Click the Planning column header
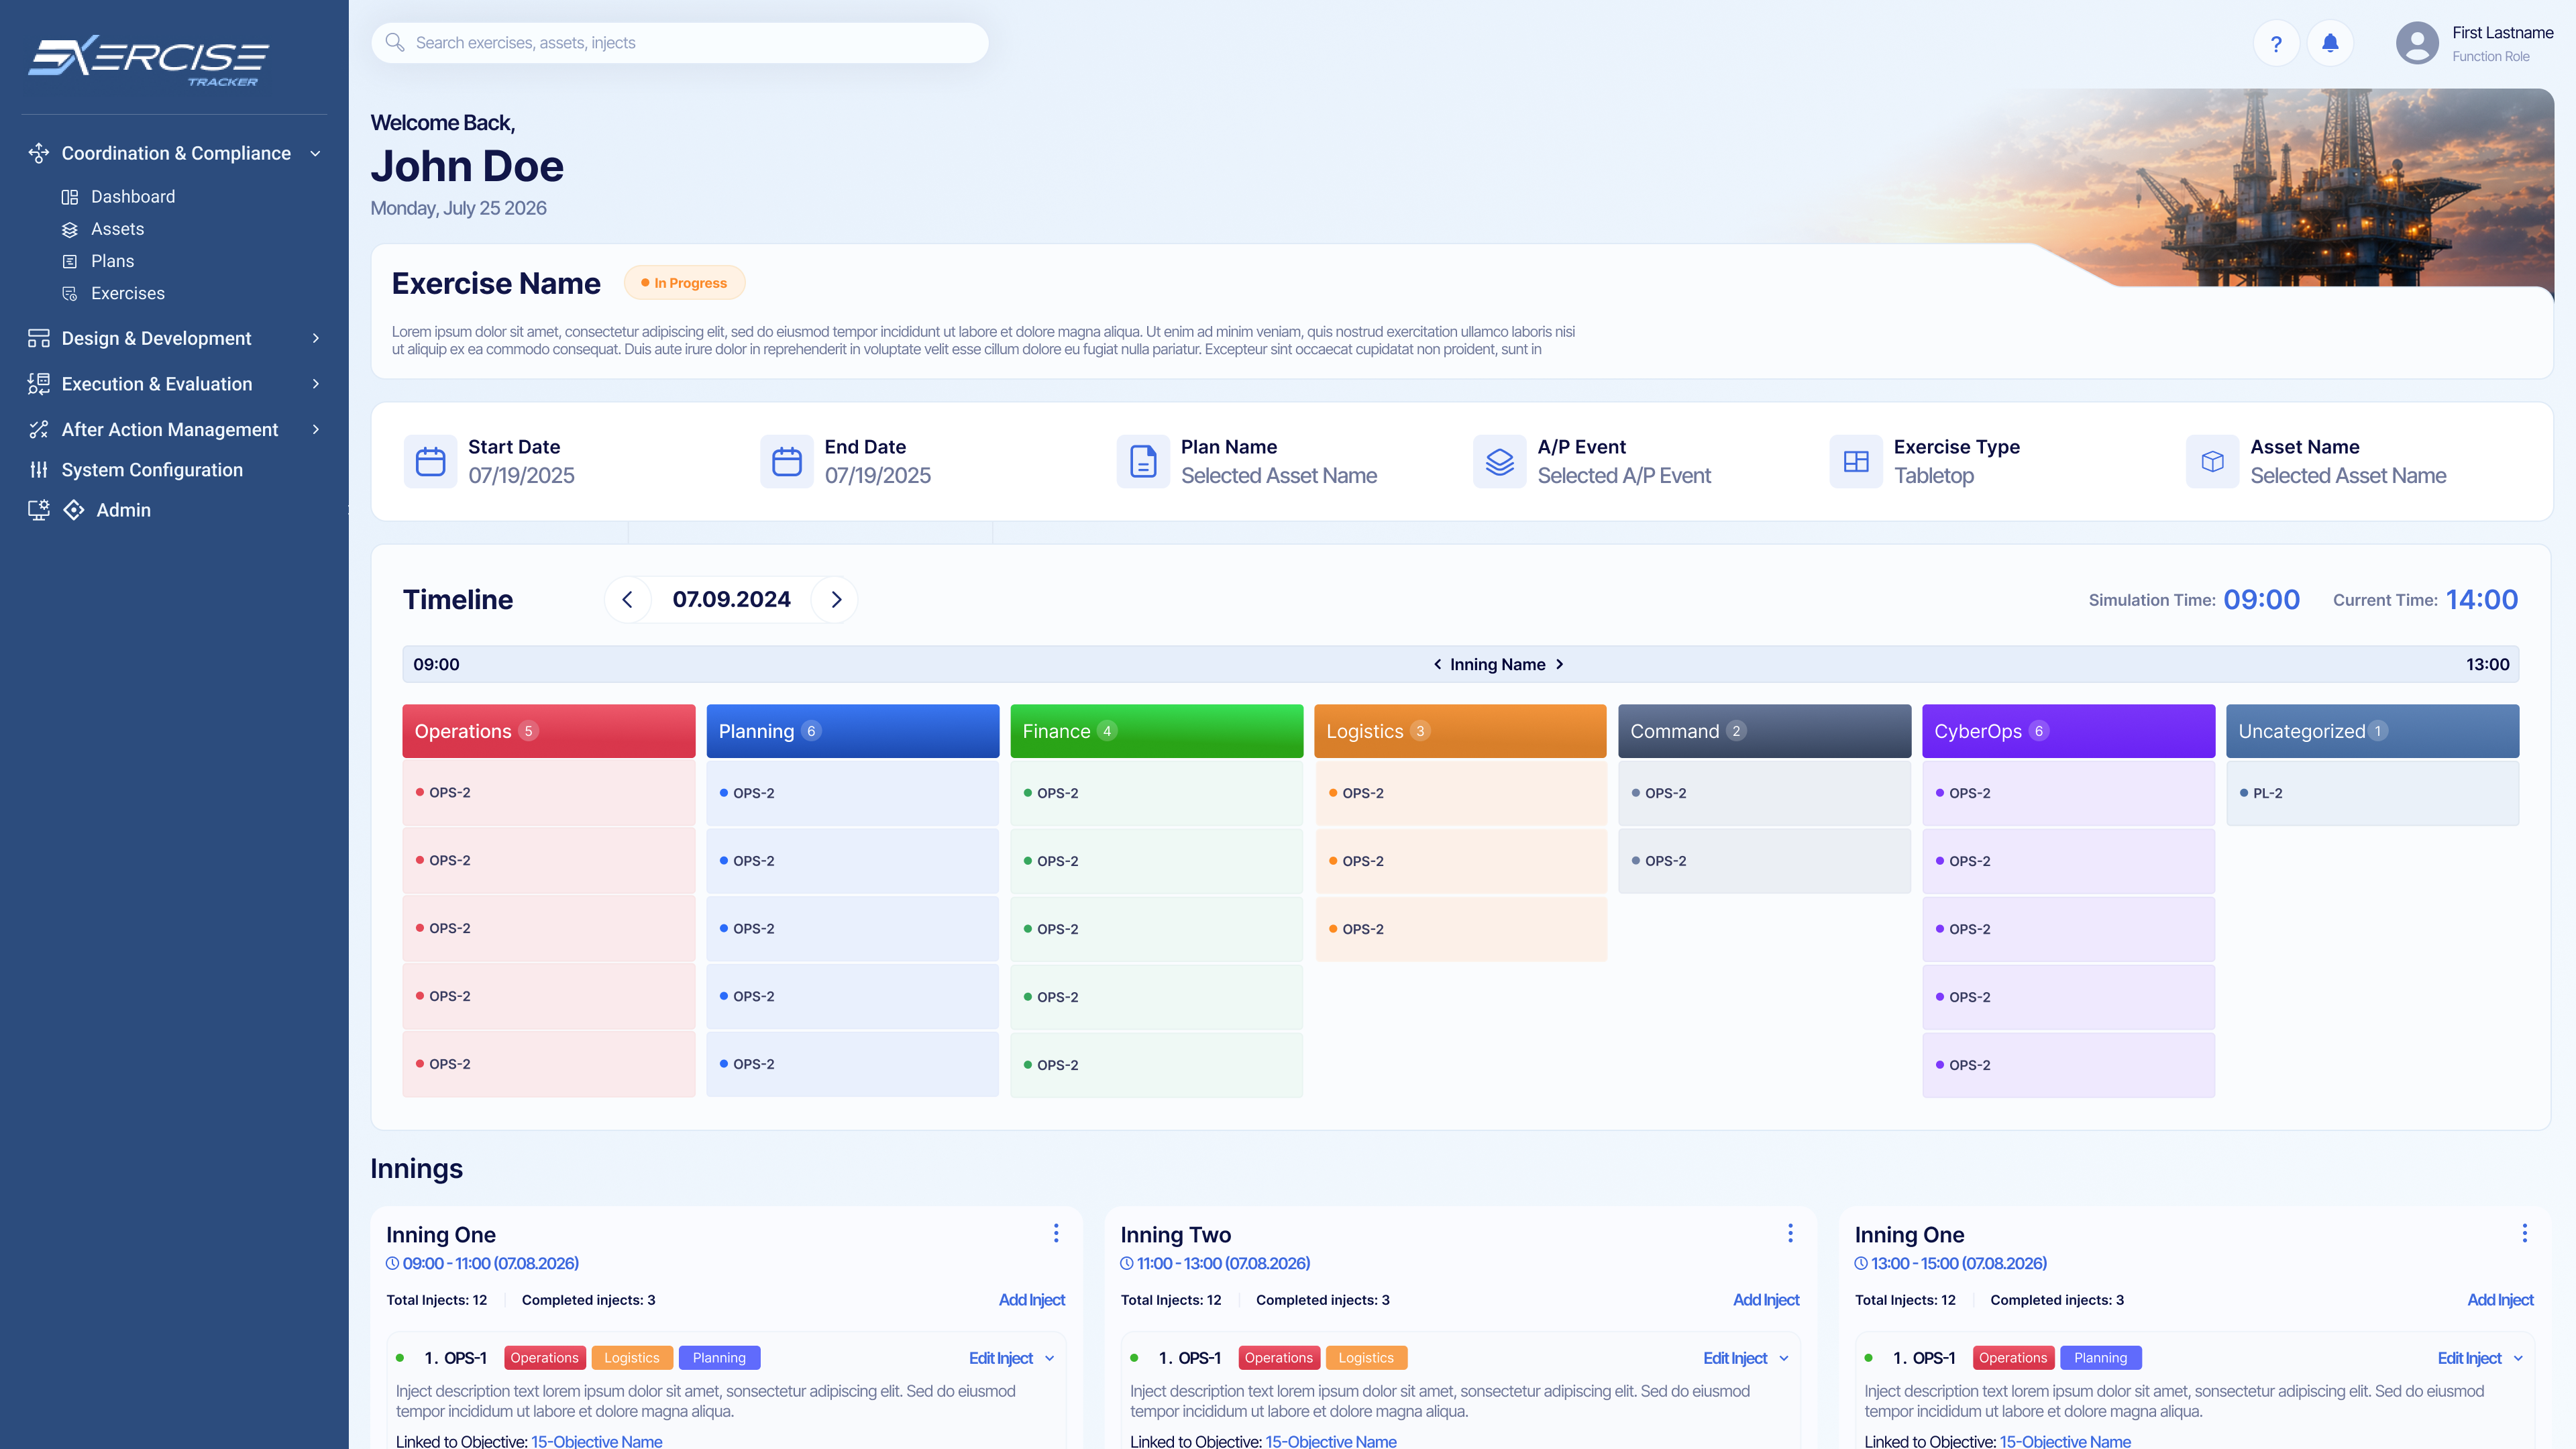The width and height of the screenshot is (2576, 1449). pyautogui.click(x=853, y=731)
